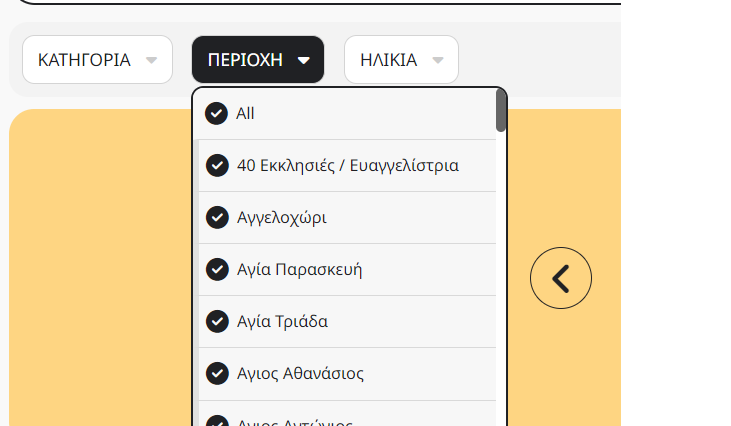Click the checkmark icon next to Αγιος Αθανάσιος
The width and height of the screenshot is (731, 426).
coord(217,373)
